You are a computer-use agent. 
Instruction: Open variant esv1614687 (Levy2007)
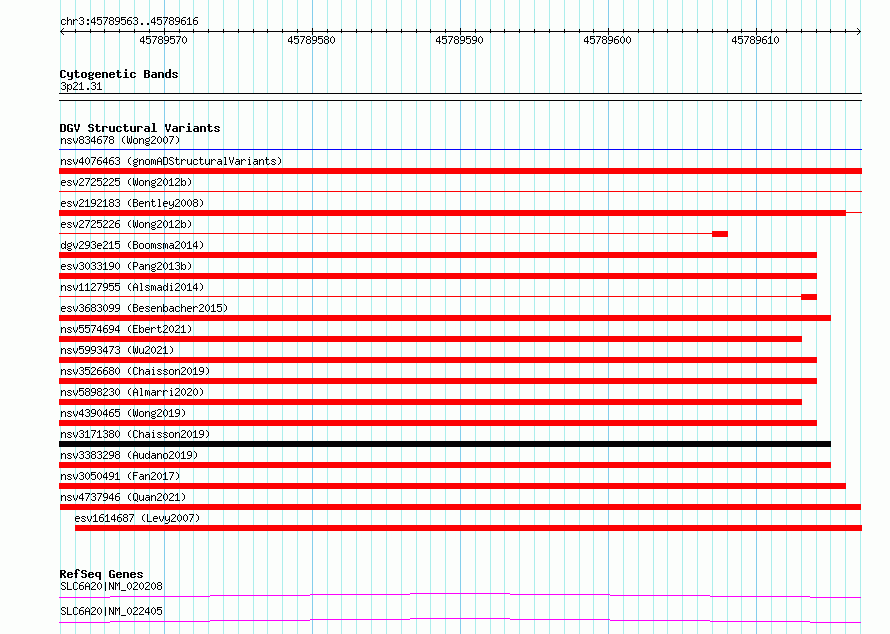click(x=137, y=518)
